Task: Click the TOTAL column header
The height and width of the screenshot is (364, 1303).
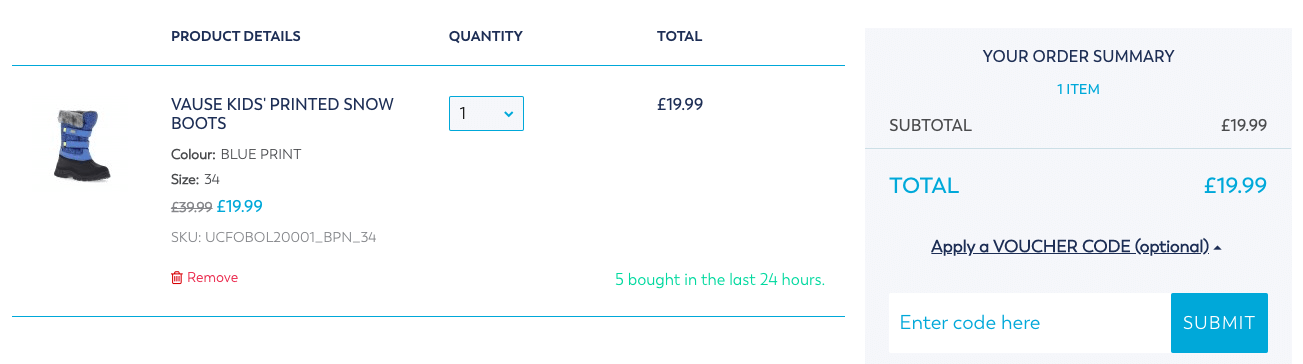Action: coord(680,37)
